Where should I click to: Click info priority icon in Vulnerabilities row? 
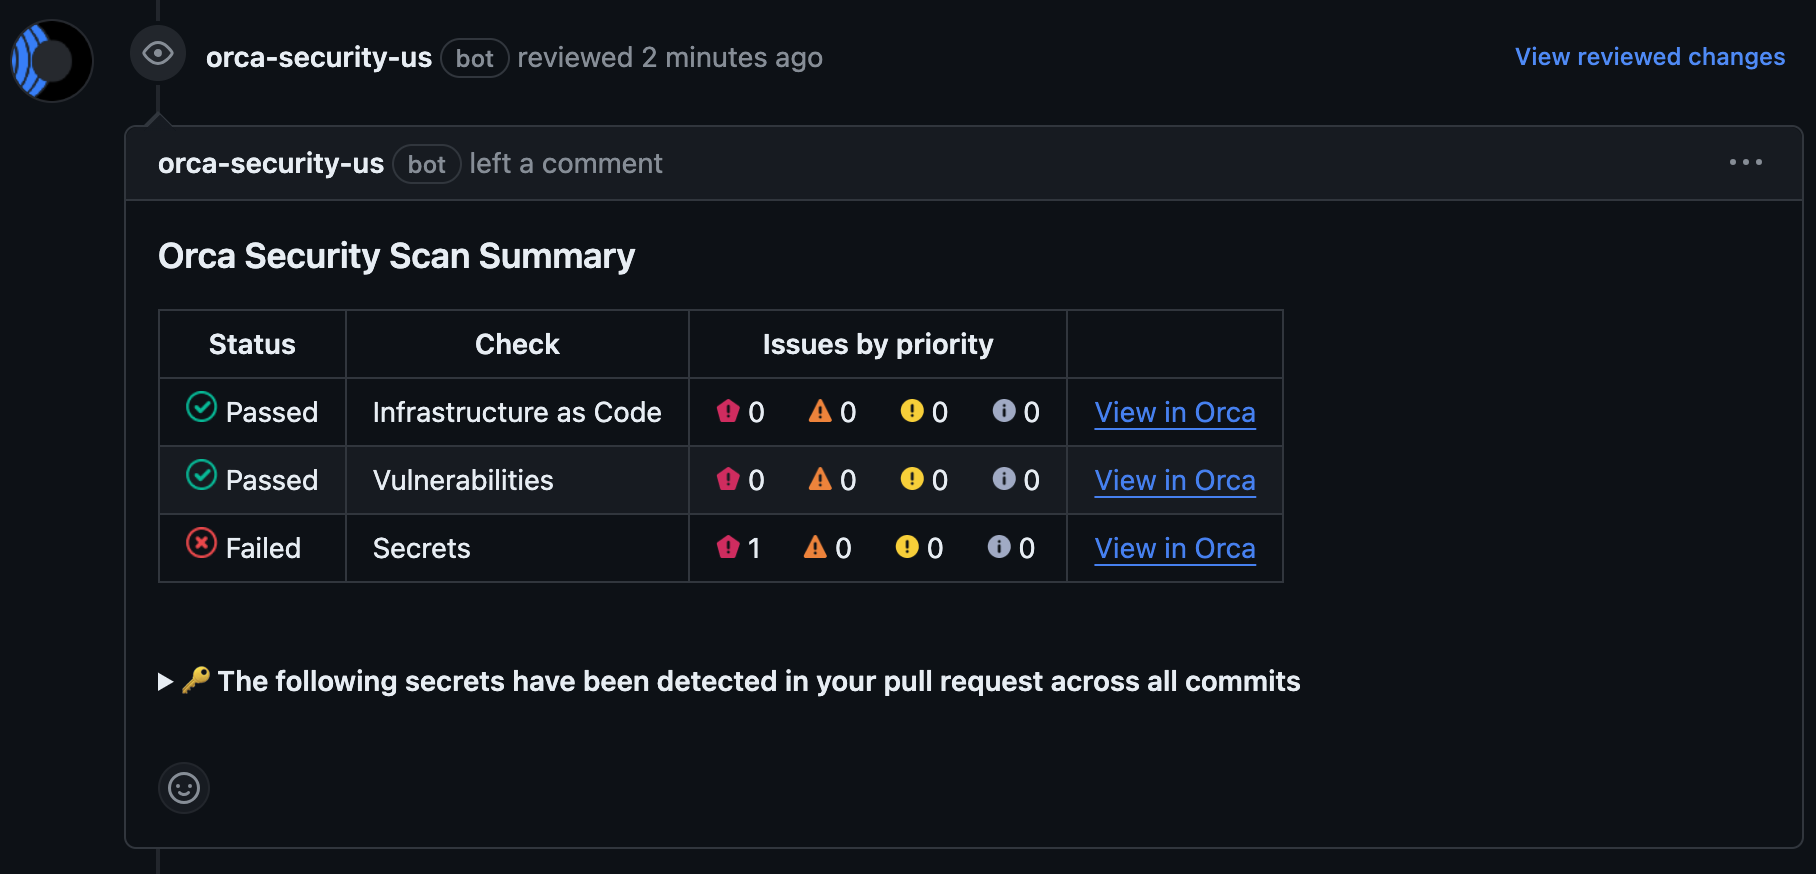coord(1004,479)
